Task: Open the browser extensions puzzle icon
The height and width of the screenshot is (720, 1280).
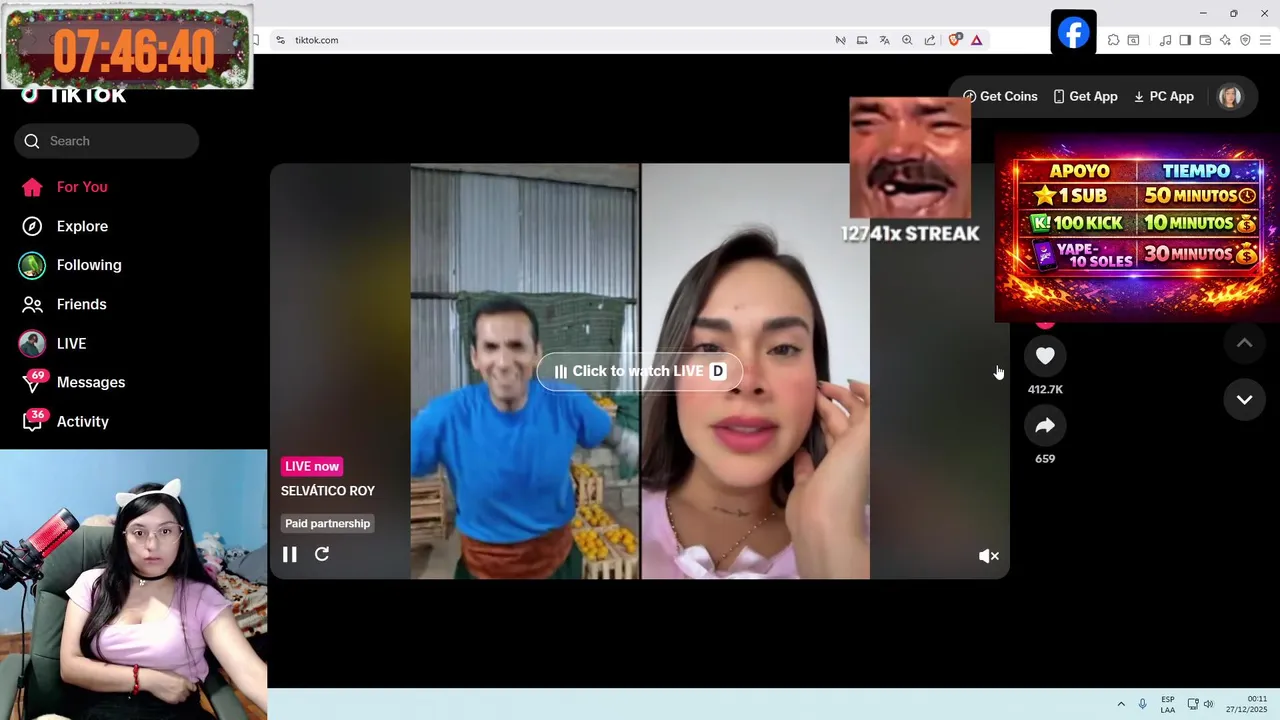Action: [x=1113, y=40]
